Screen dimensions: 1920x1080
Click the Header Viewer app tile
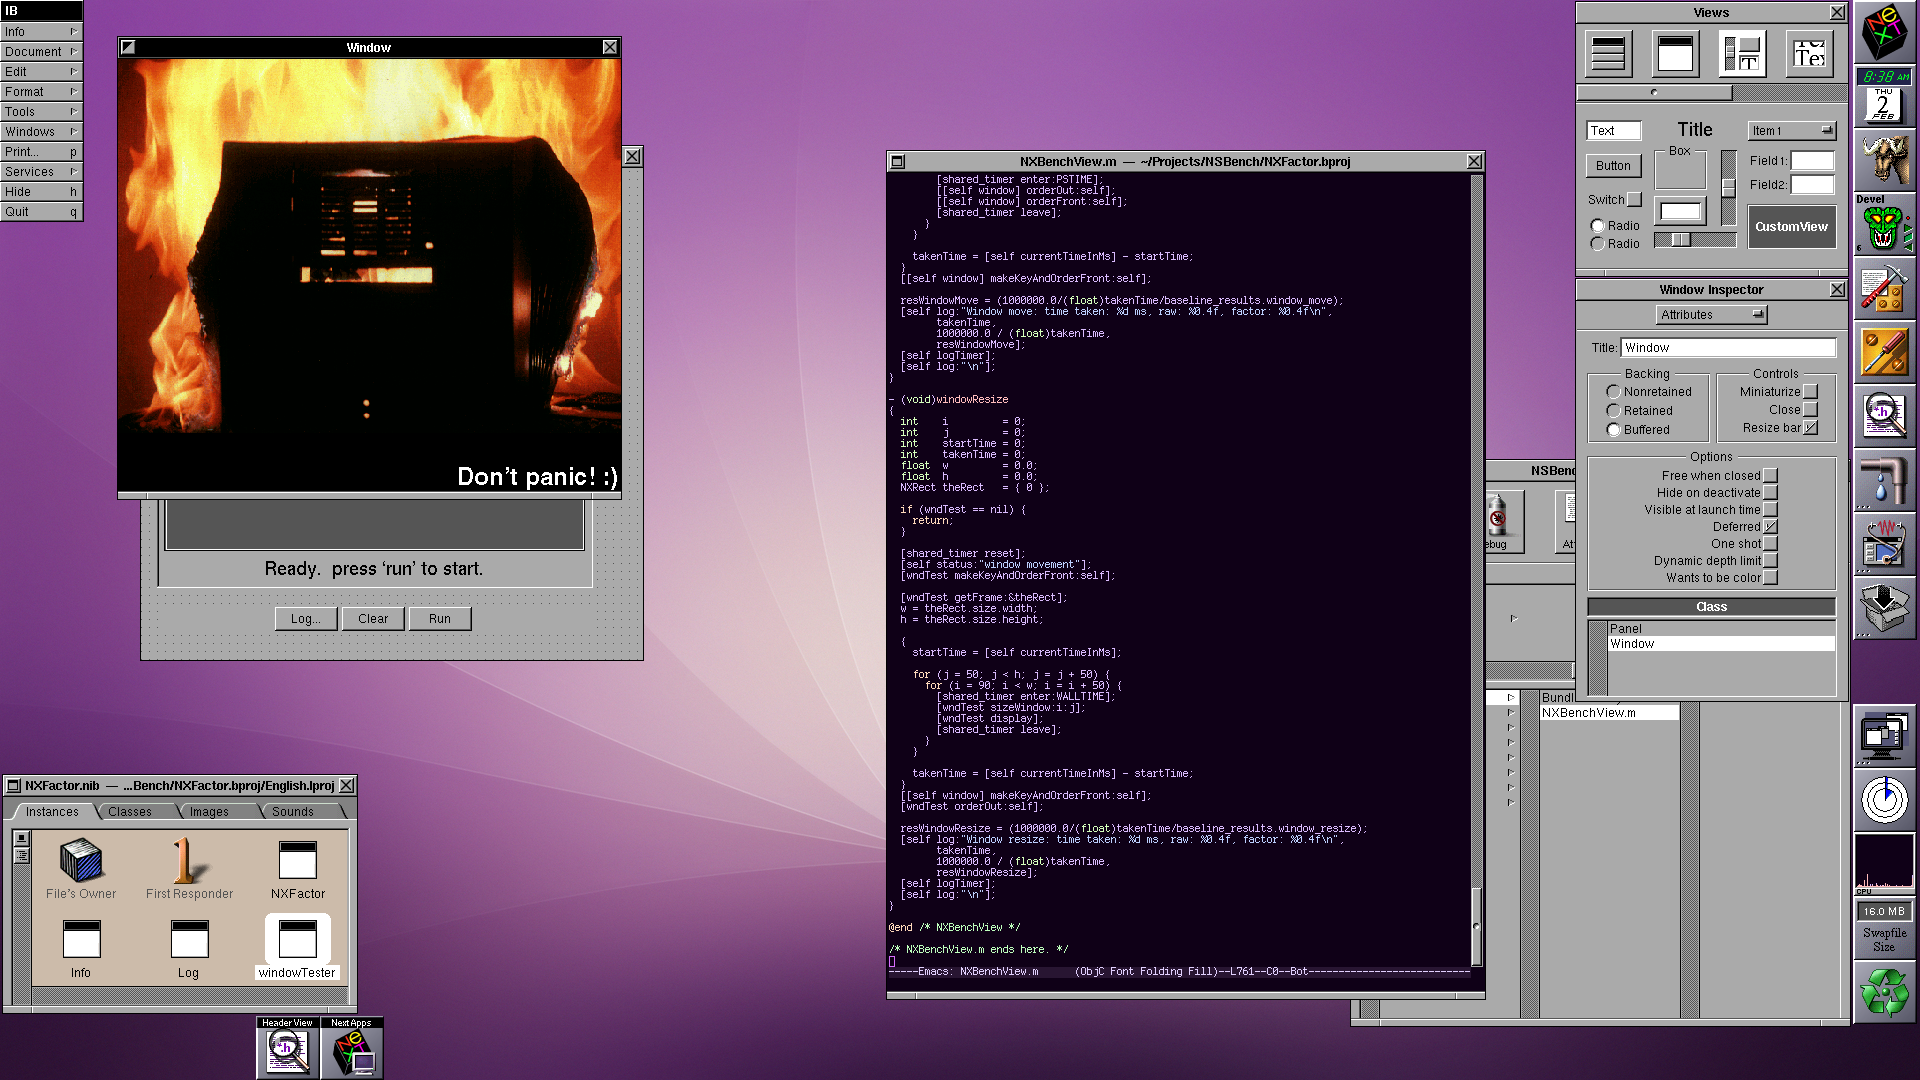point(288,1051)
